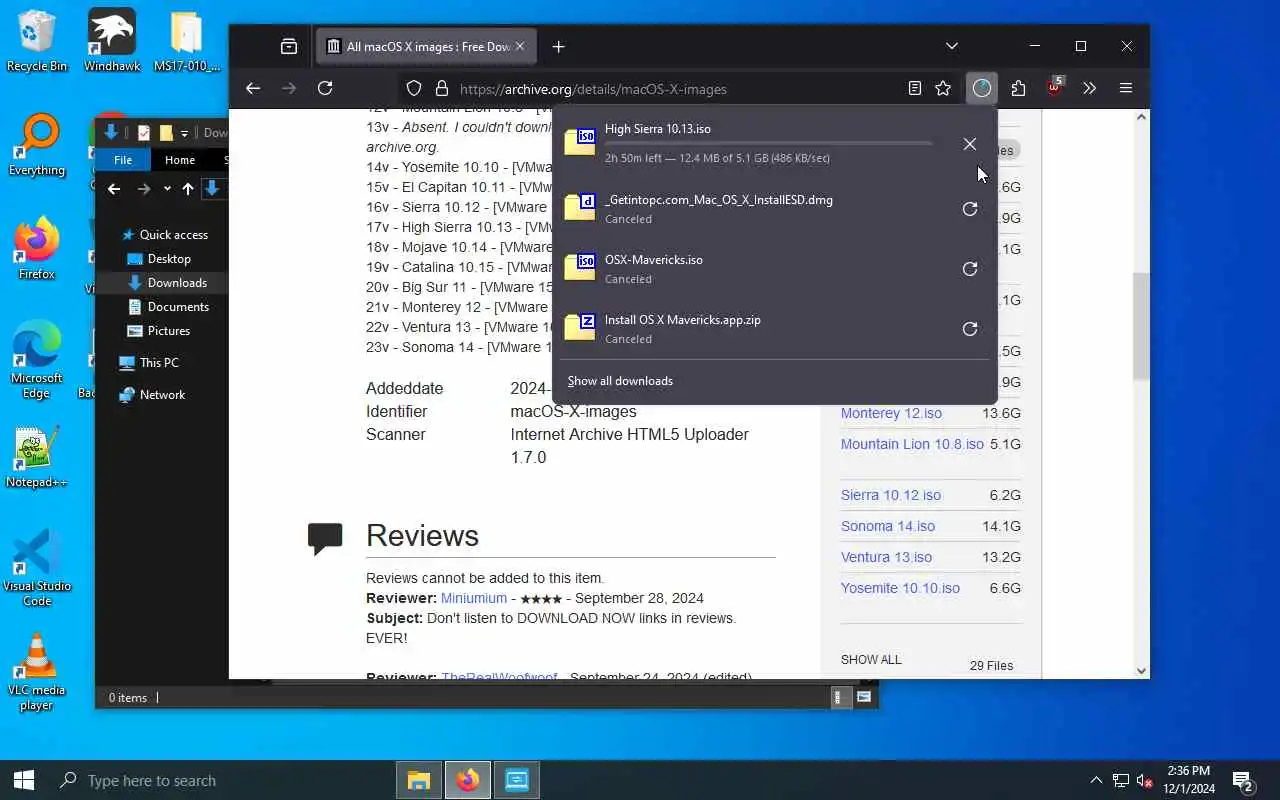Retry the _Getintopc.com_Mac_OS_X_InstallESD.dmg download
The width and height of the screenshot is (1280, 800).
tap(969, 209)
